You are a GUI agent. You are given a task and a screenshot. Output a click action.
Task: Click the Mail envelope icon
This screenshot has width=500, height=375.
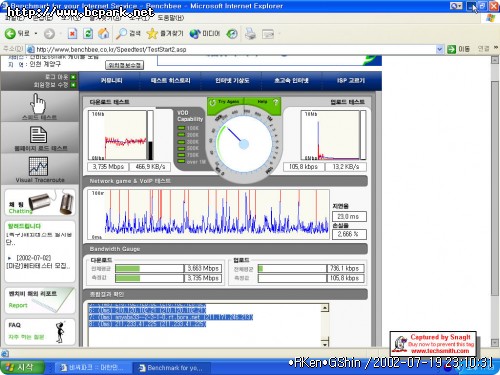click(268, 34)
